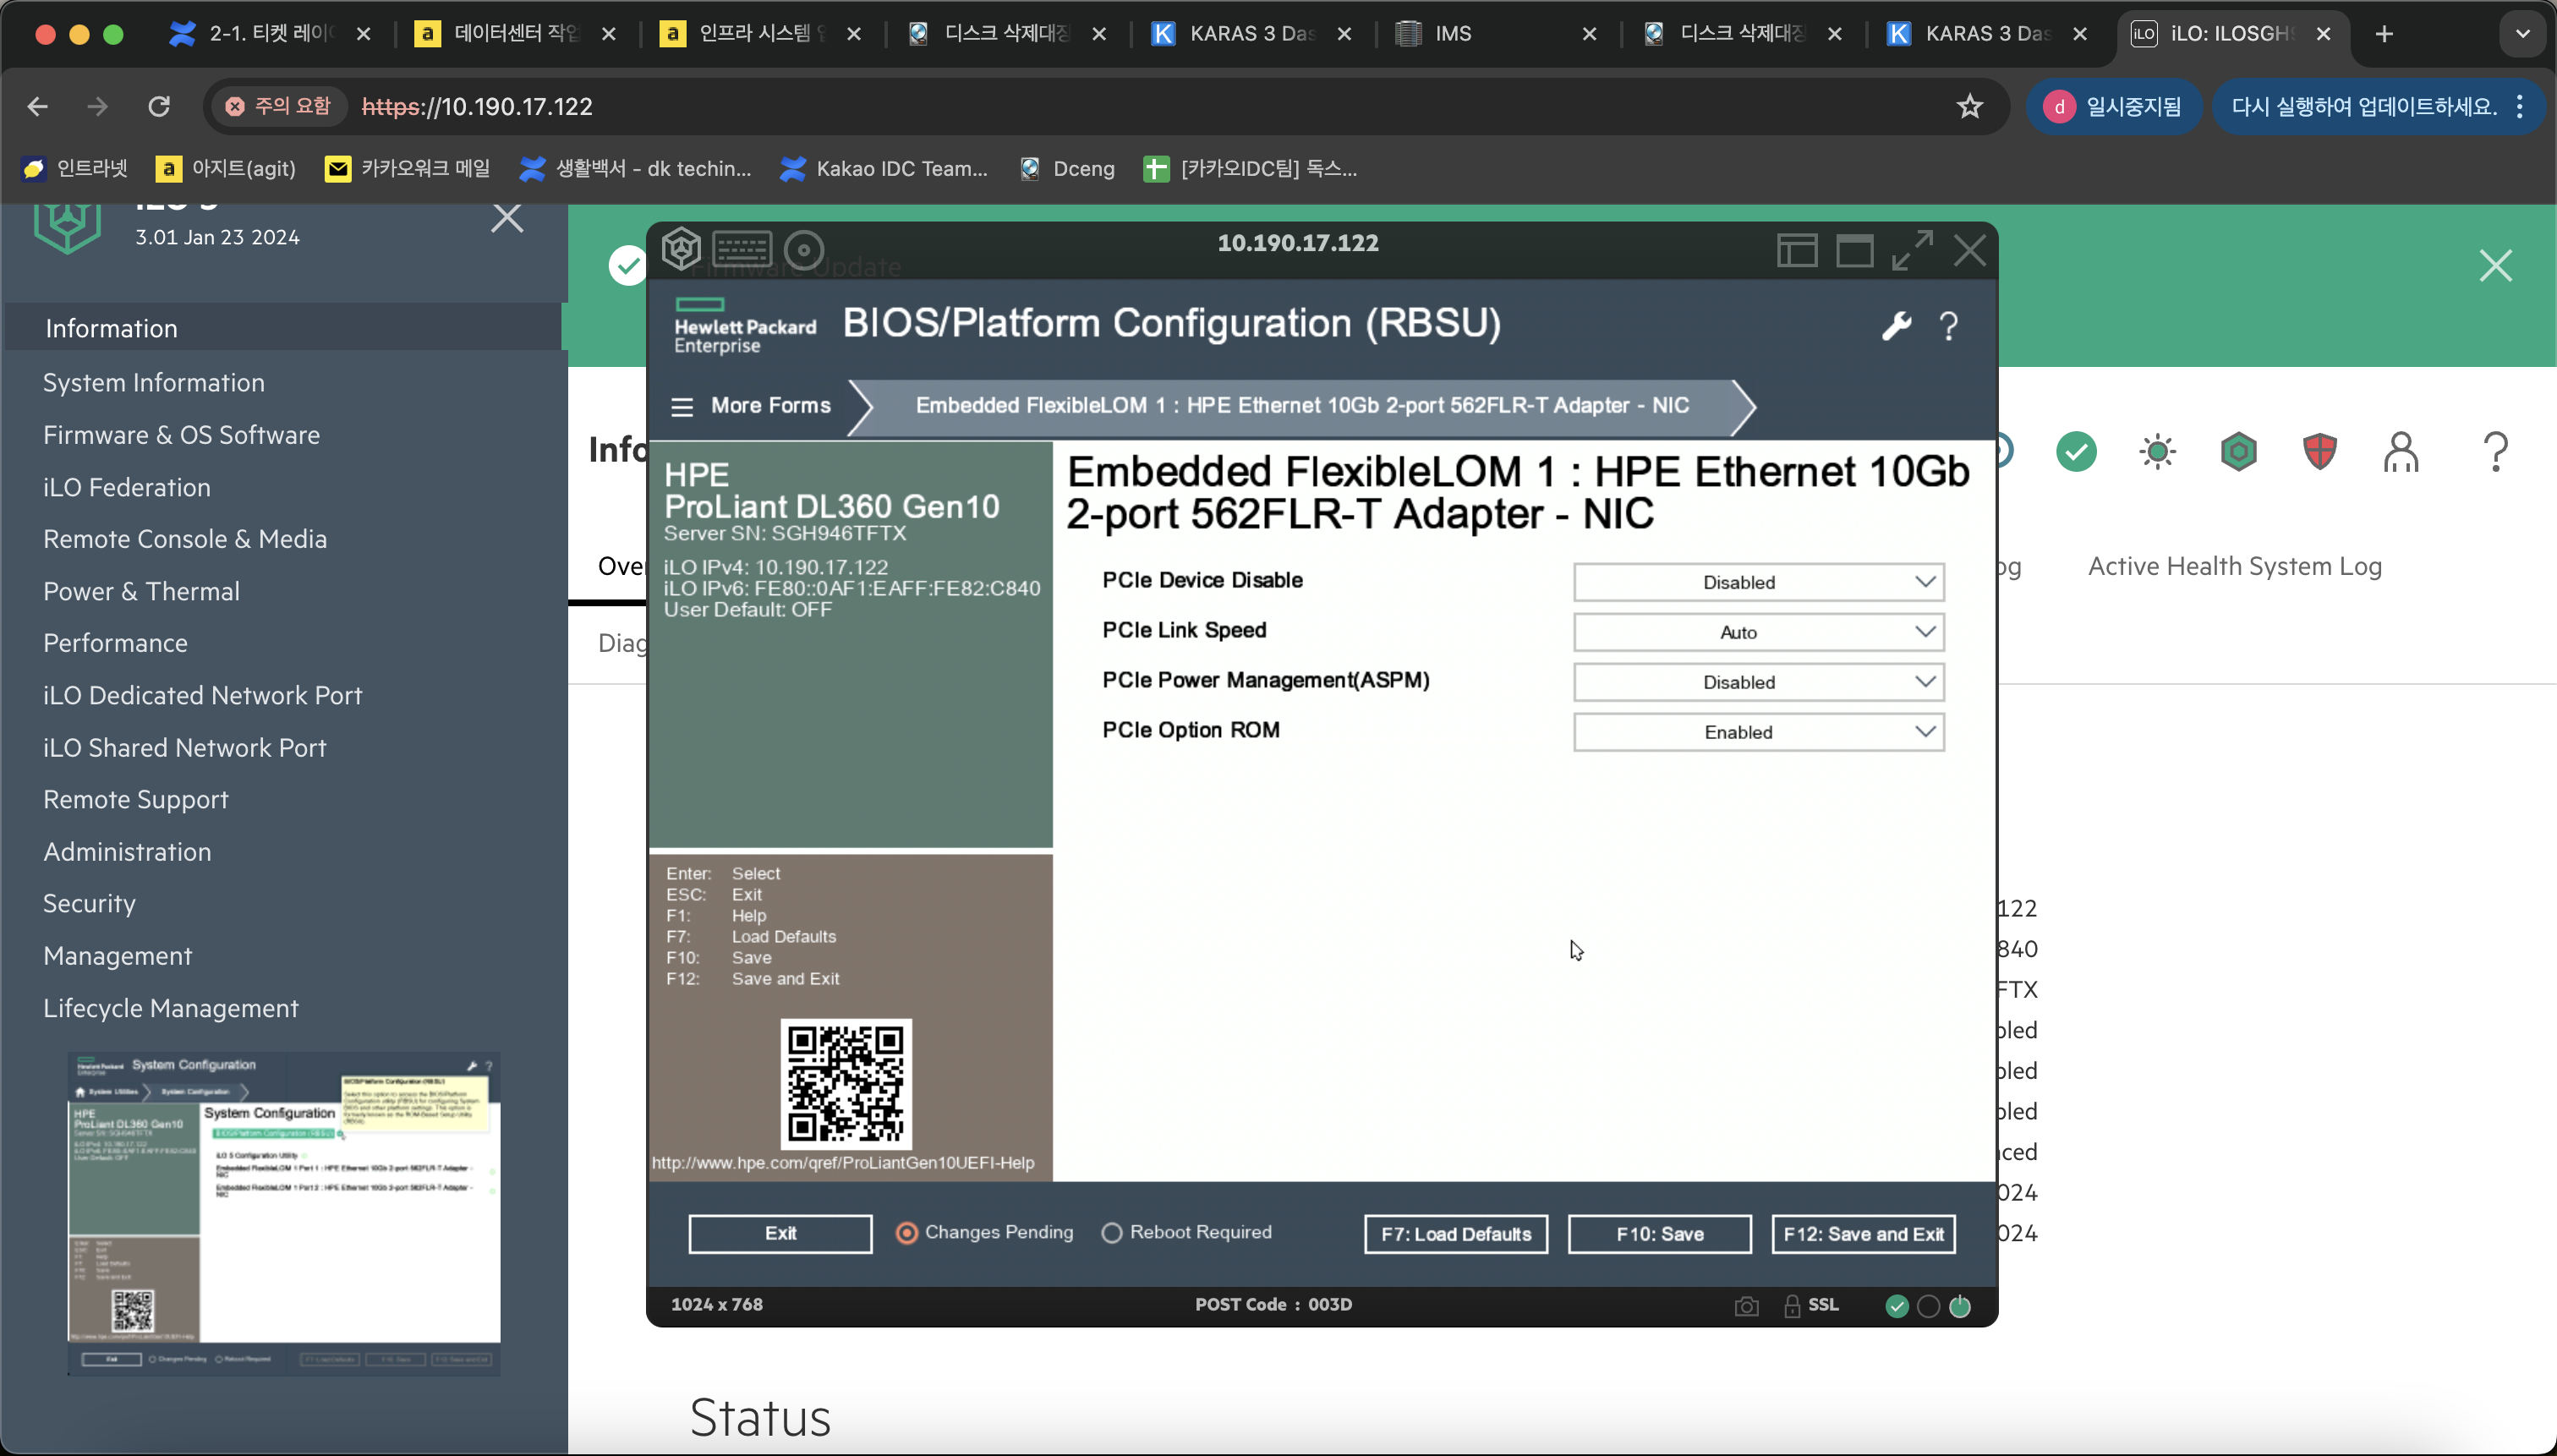Click 다시 실행하여 업데이트 button
Image resolution: width=2557 pixels, height=1456 pixels.
point(2379,106)
